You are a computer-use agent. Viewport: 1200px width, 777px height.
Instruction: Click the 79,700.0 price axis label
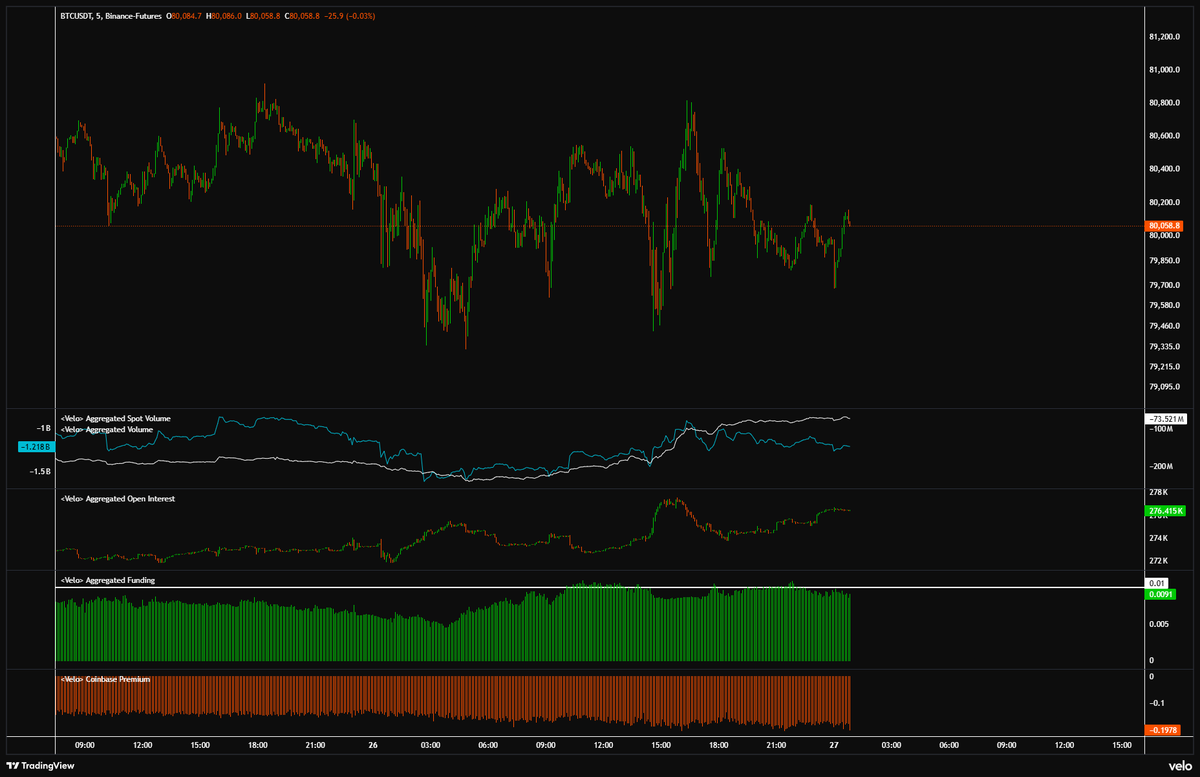[1166, 286]
